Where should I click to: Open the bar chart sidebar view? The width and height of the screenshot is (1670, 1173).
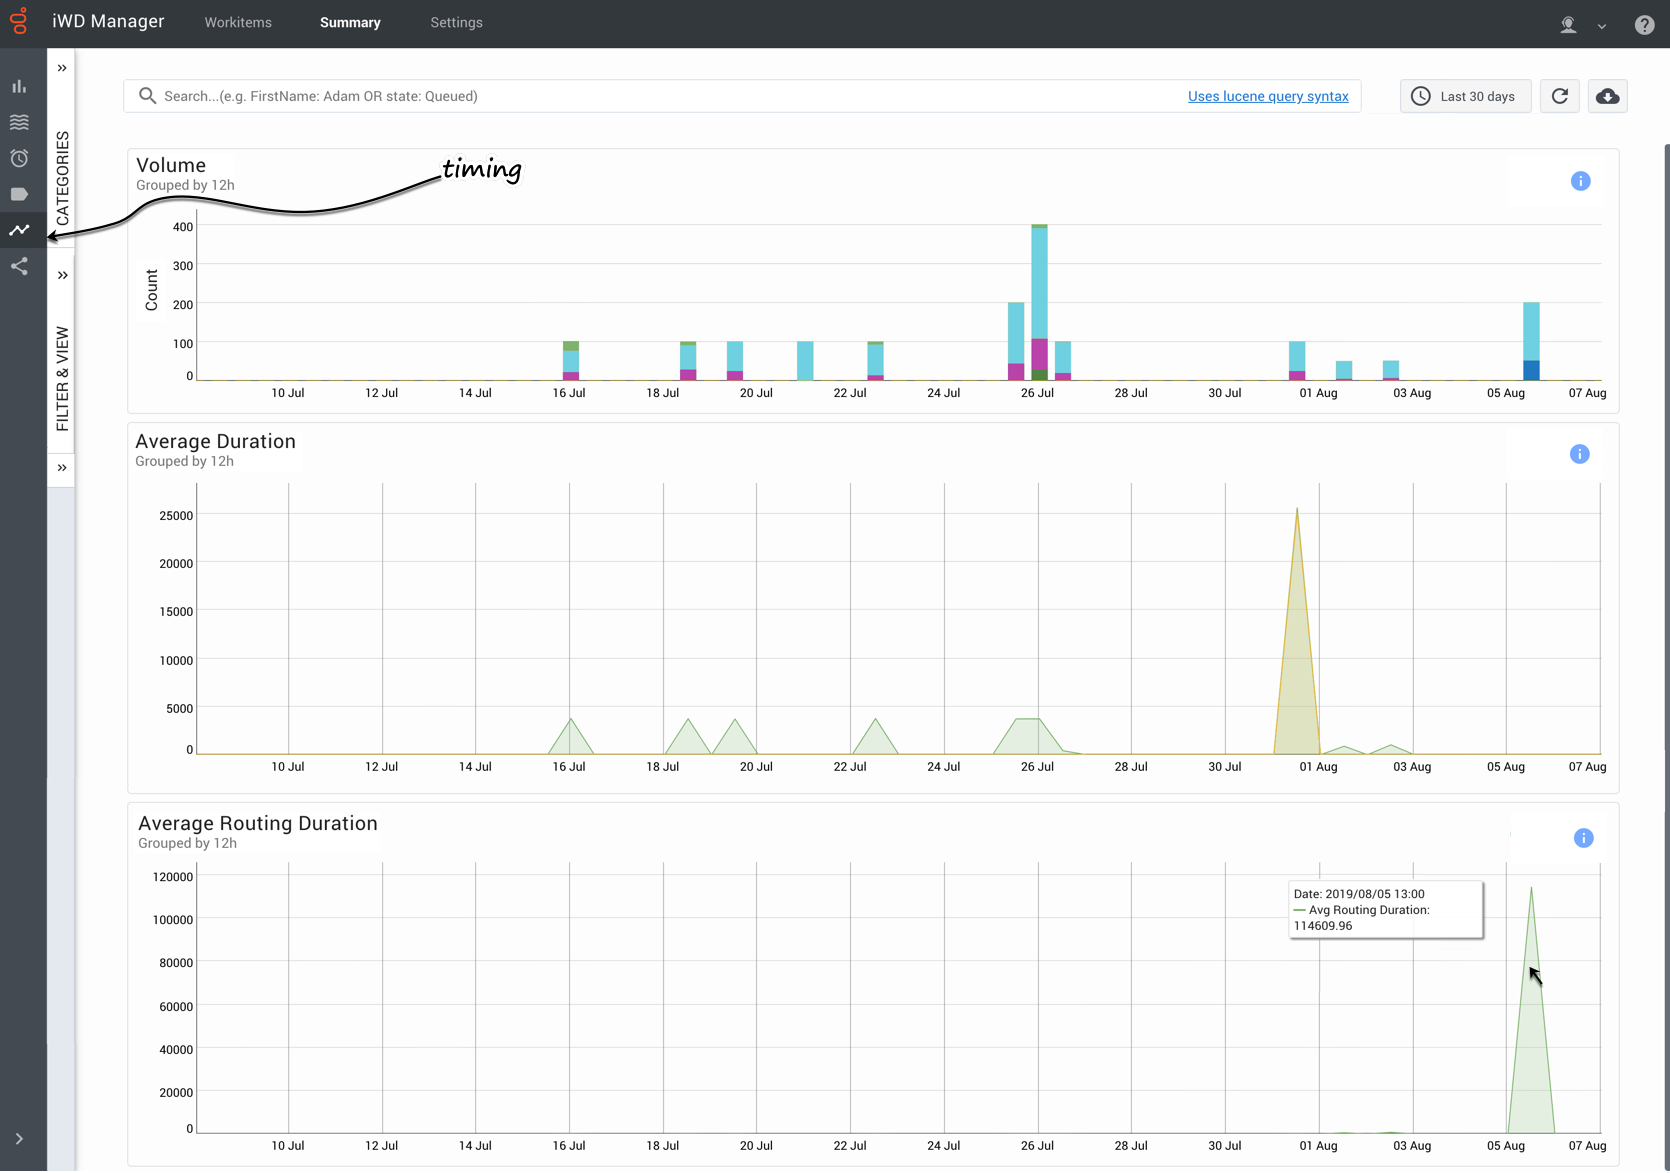pos(19,87)
